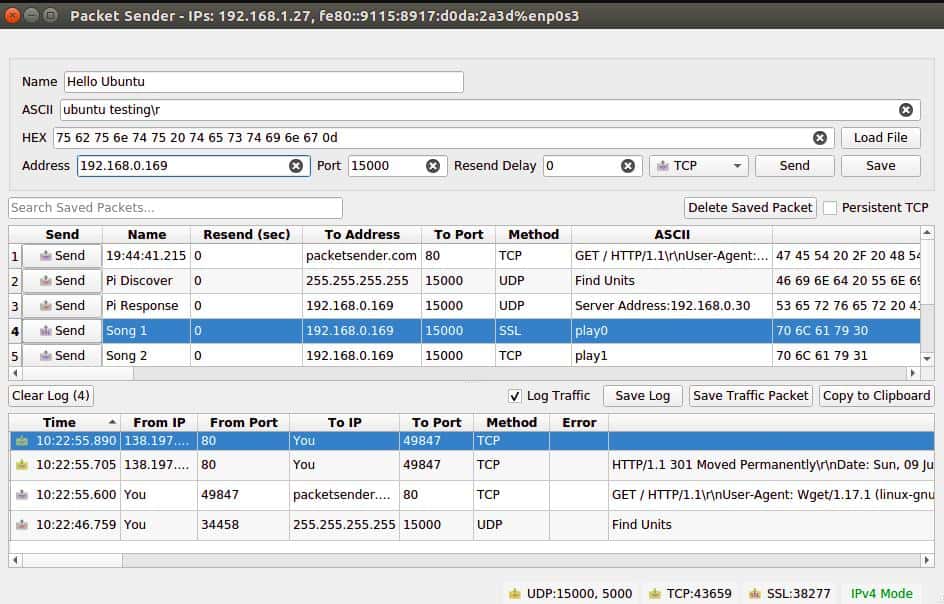Clear the Port field with its X icon

coord(433,166)
